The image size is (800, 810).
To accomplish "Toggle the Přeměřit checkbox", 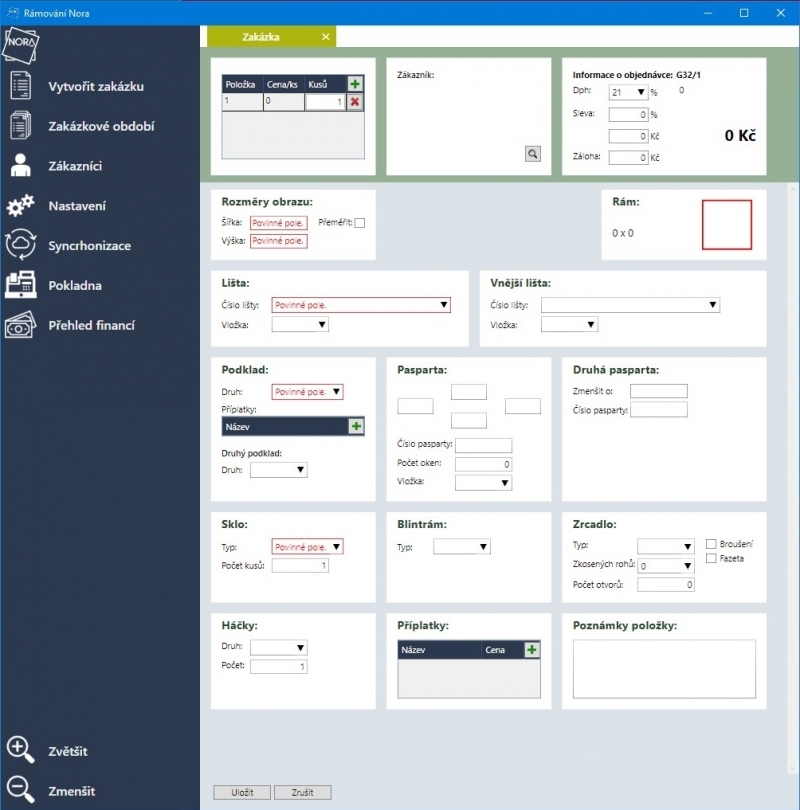I will [x=360, y=223].
